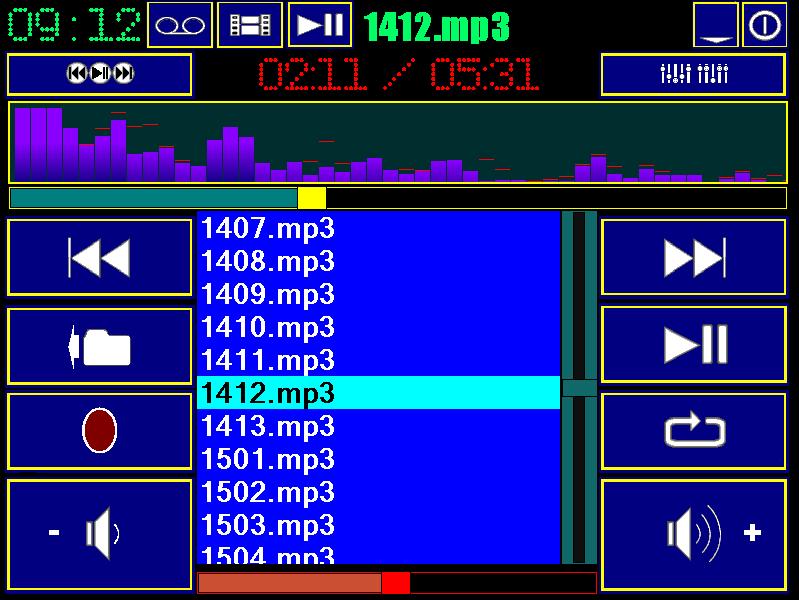
Task: Open the equalizer sliders panel
Action: point(693,74)
